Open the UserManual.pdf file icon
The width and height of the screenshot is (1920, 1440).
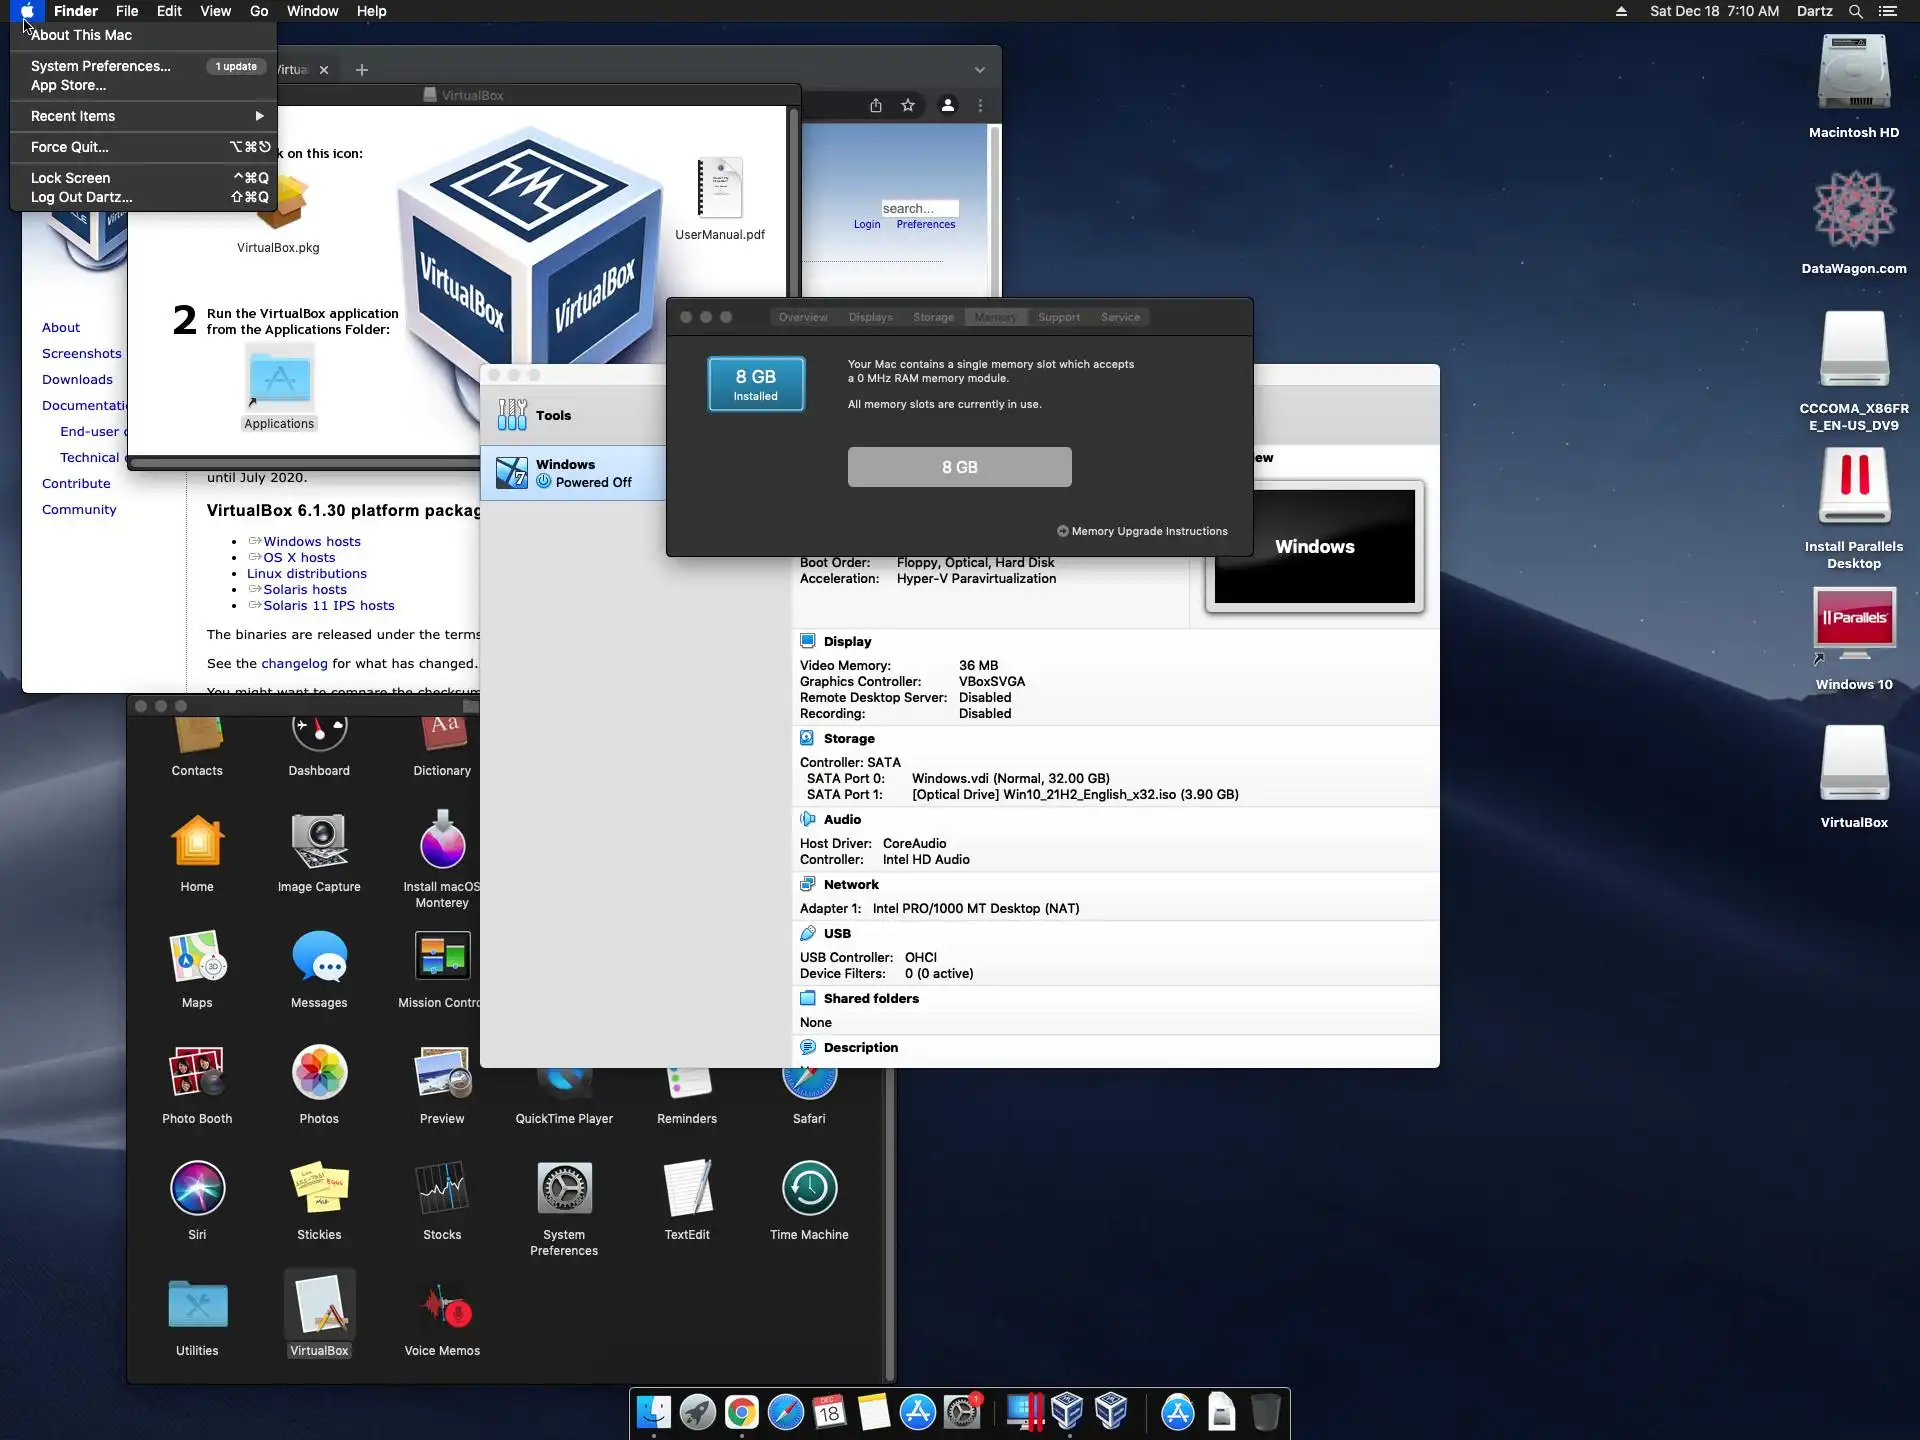(719, 188)
